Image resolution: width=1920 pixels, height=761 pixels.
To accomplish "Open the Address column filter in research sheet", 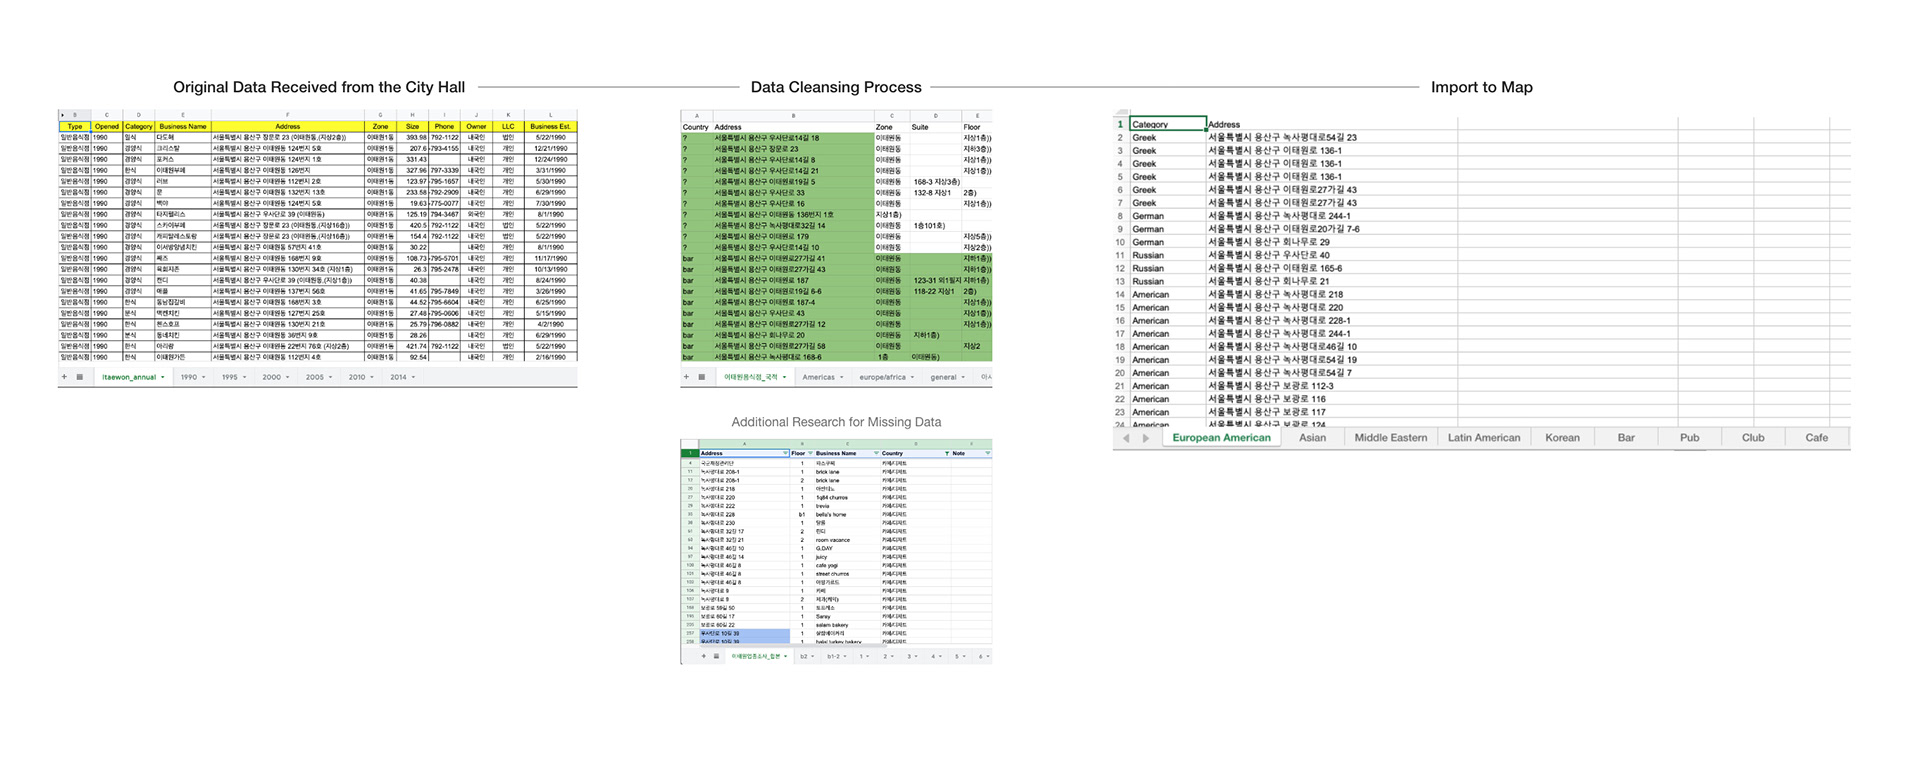I will click(x=785, y=453).
